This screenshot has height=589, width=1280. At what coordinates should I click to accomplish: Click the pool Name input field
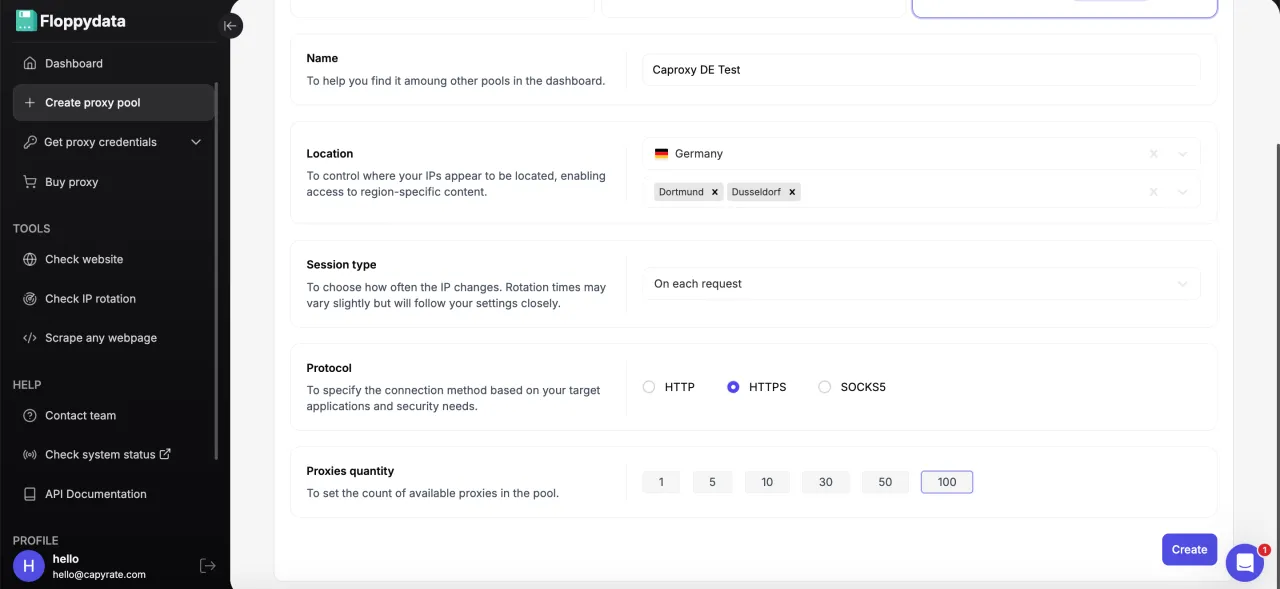(x=920, y=70)
